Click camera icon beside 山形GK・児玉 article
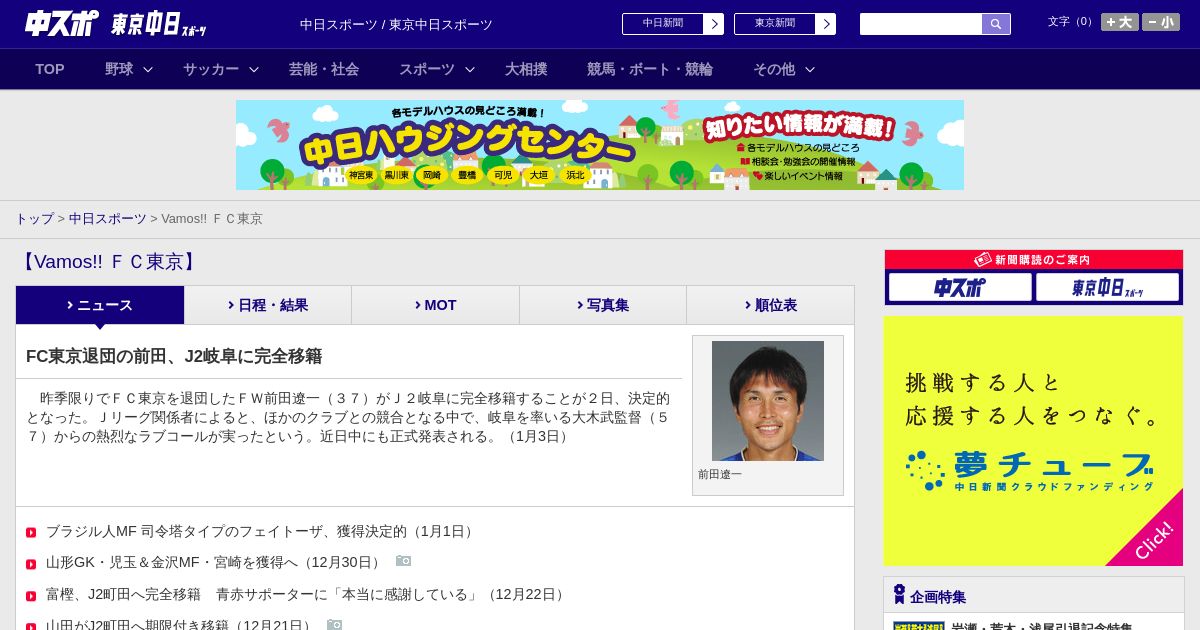 [403, 561]
